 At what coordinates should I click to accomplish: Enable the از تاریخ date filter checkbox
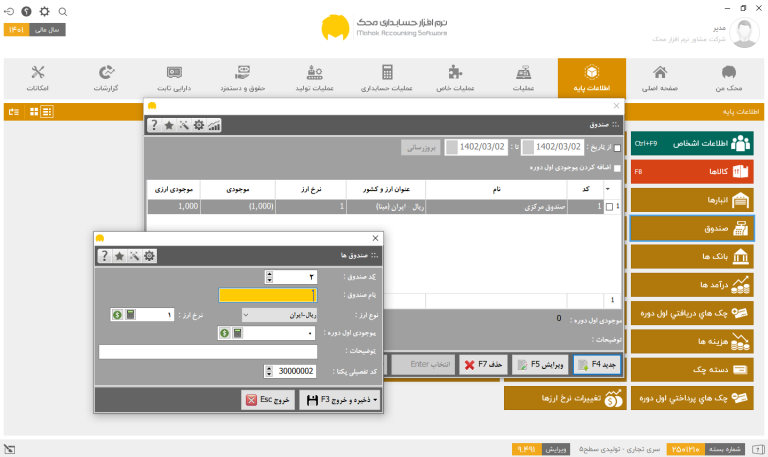(617, 147)
